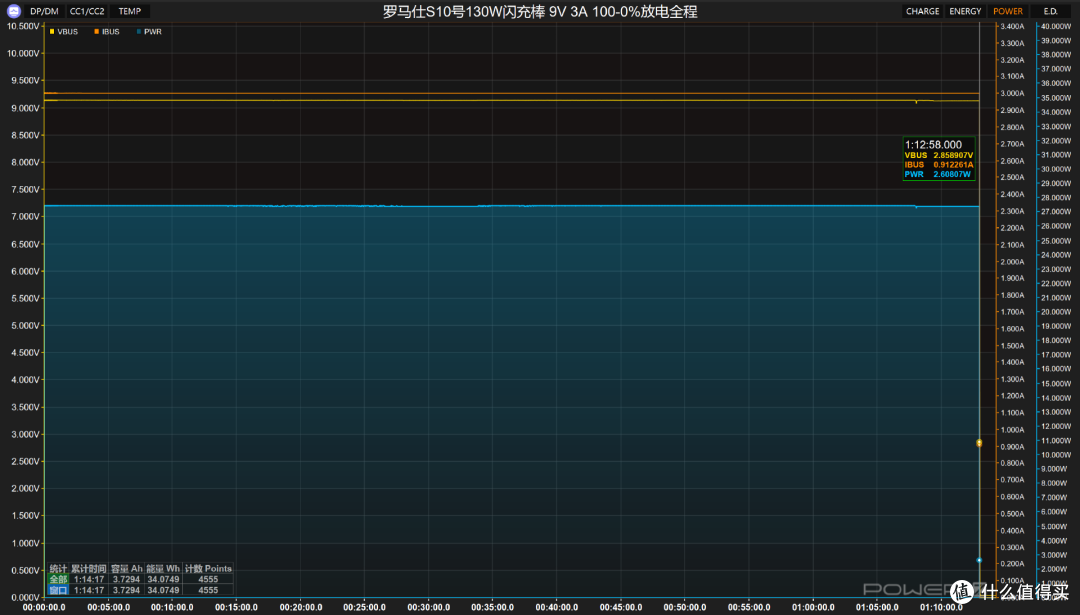Select the blue 窗口 statistics row label

coord(59,590)
